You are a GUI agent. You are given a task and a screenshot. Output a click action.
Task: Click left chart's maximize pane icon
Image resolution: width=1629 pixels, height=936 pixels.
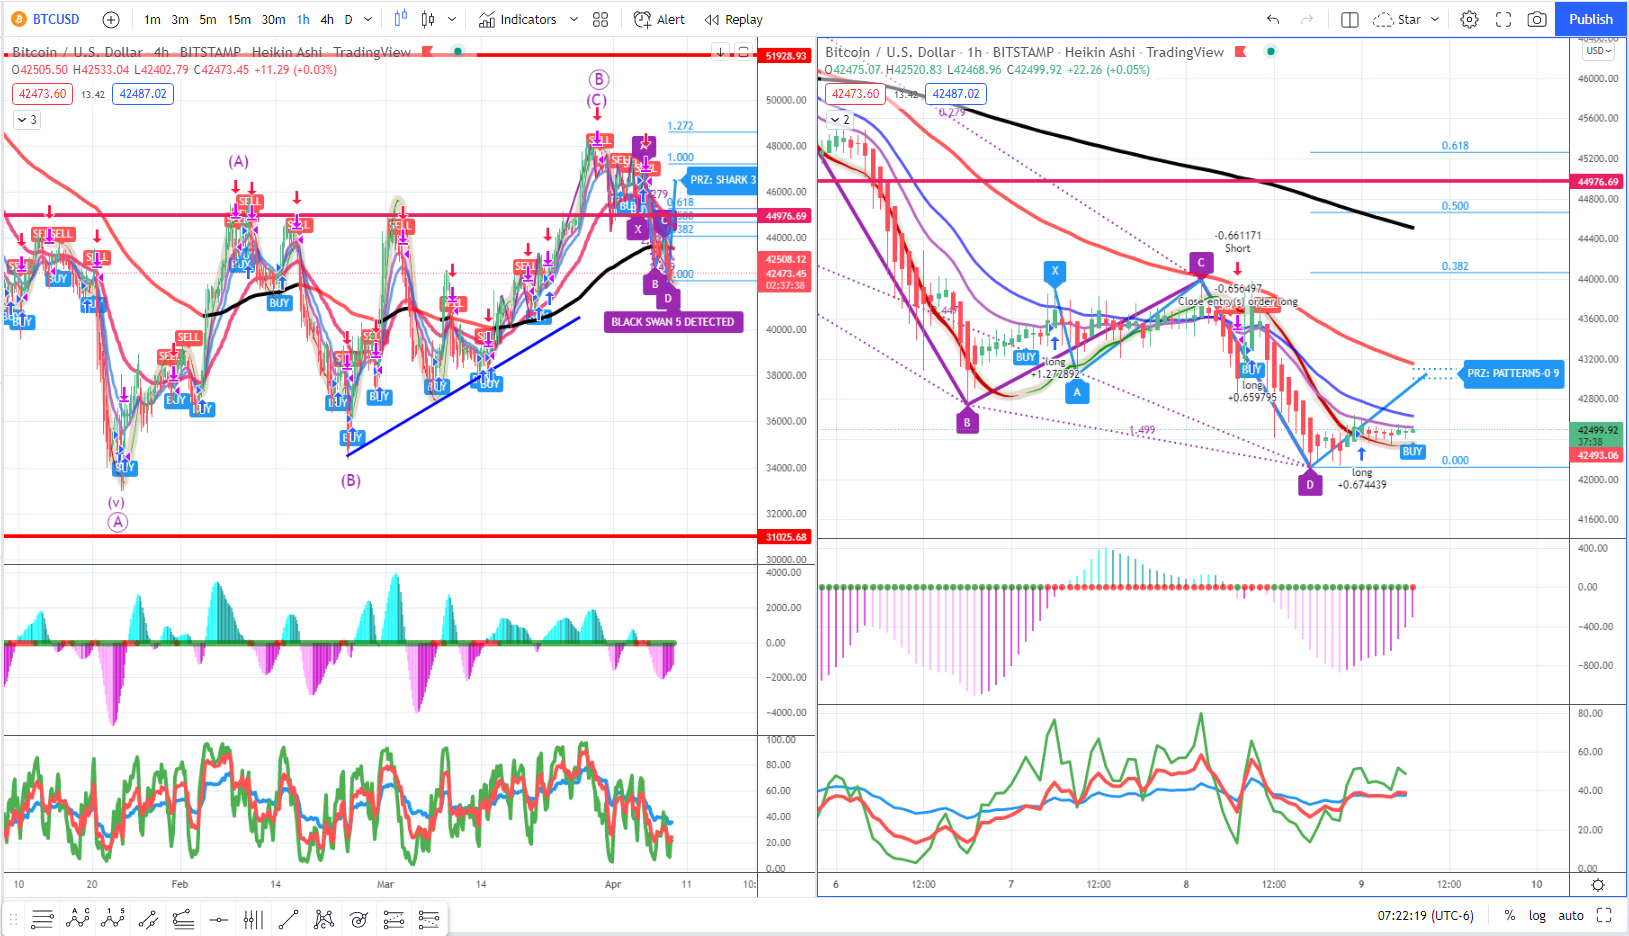click(743, 52)
